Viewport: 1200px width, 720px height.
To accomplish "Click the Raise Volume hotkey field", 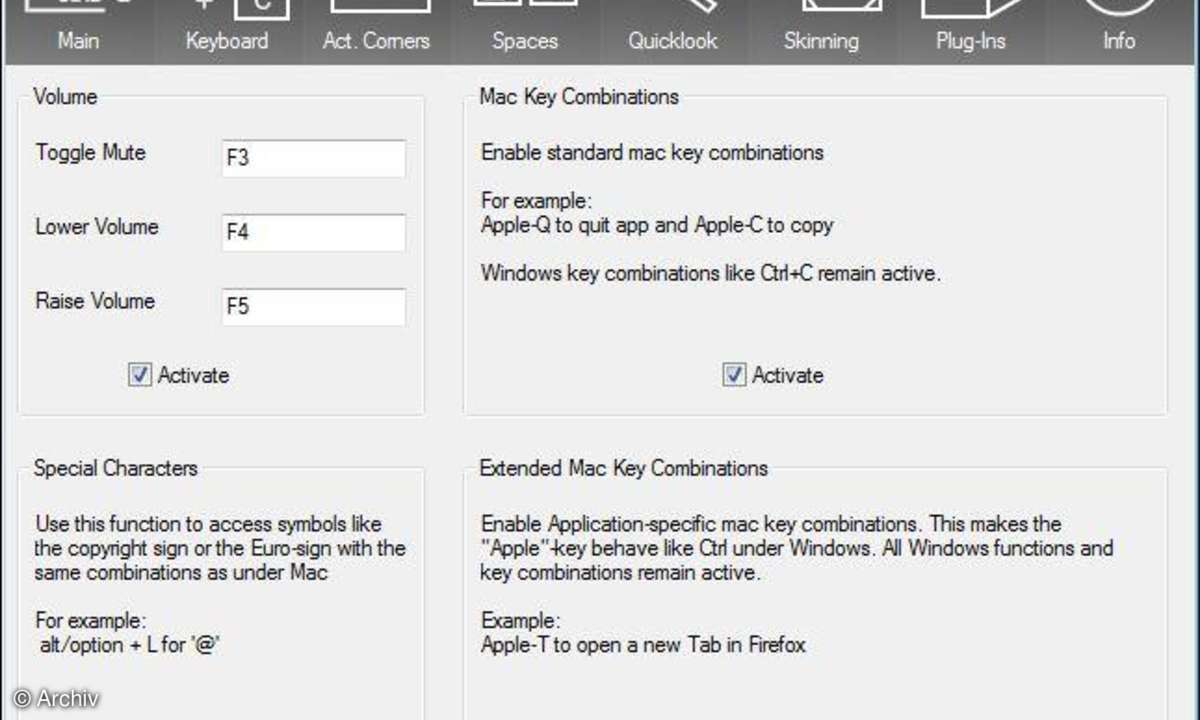I will click(x=314, y=306).
